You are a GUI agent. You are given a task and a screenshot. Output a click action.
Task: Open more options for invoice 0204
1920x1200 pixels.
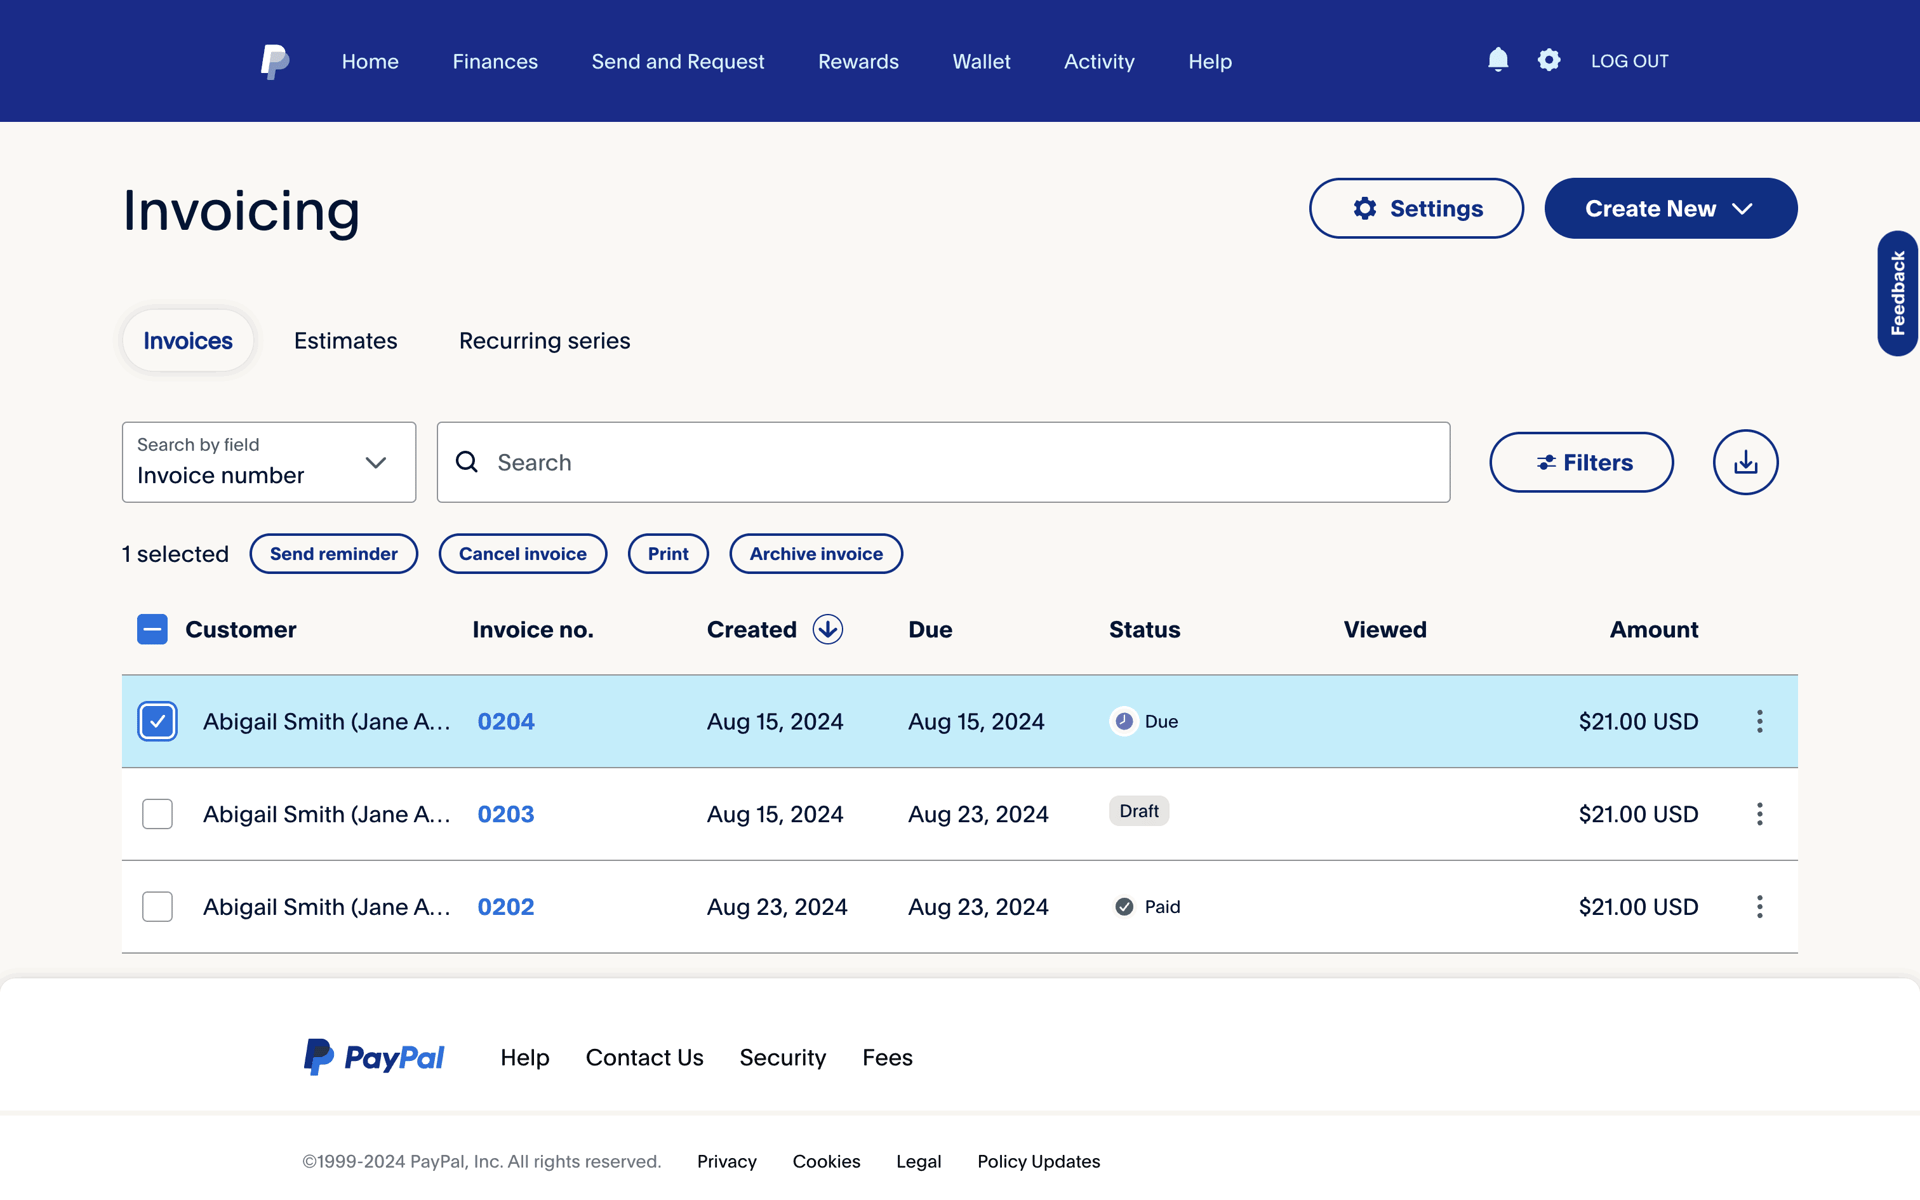pyautogui.click(x=1759, y=721)
